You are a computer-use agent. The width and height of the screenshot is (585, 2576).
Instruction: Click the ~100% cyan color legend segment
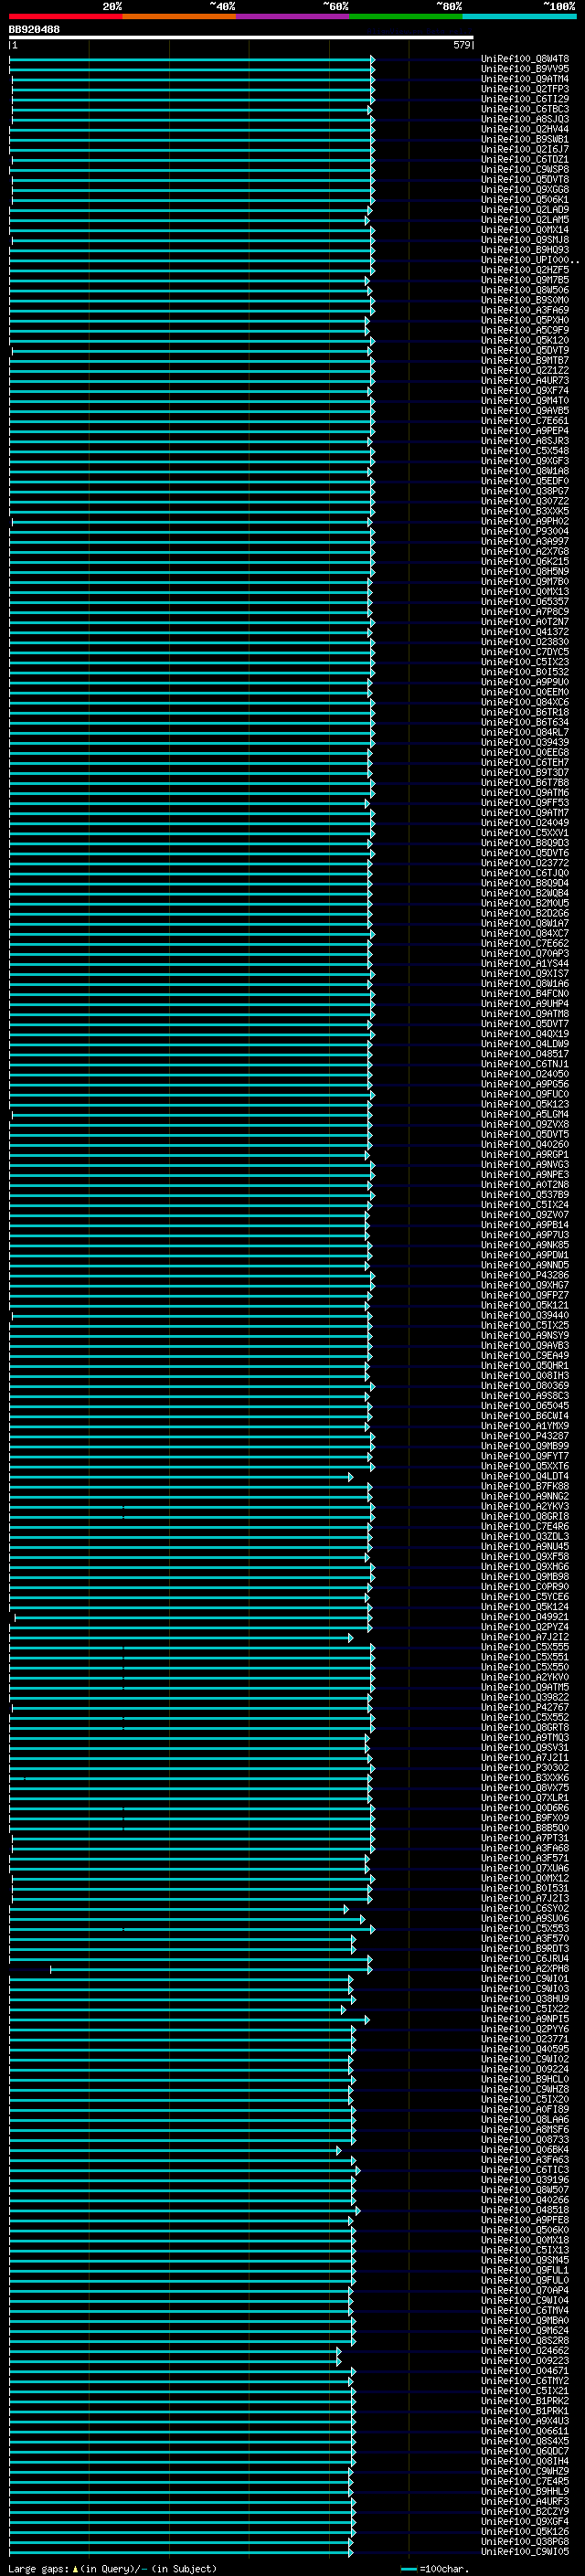click(519, 16)
